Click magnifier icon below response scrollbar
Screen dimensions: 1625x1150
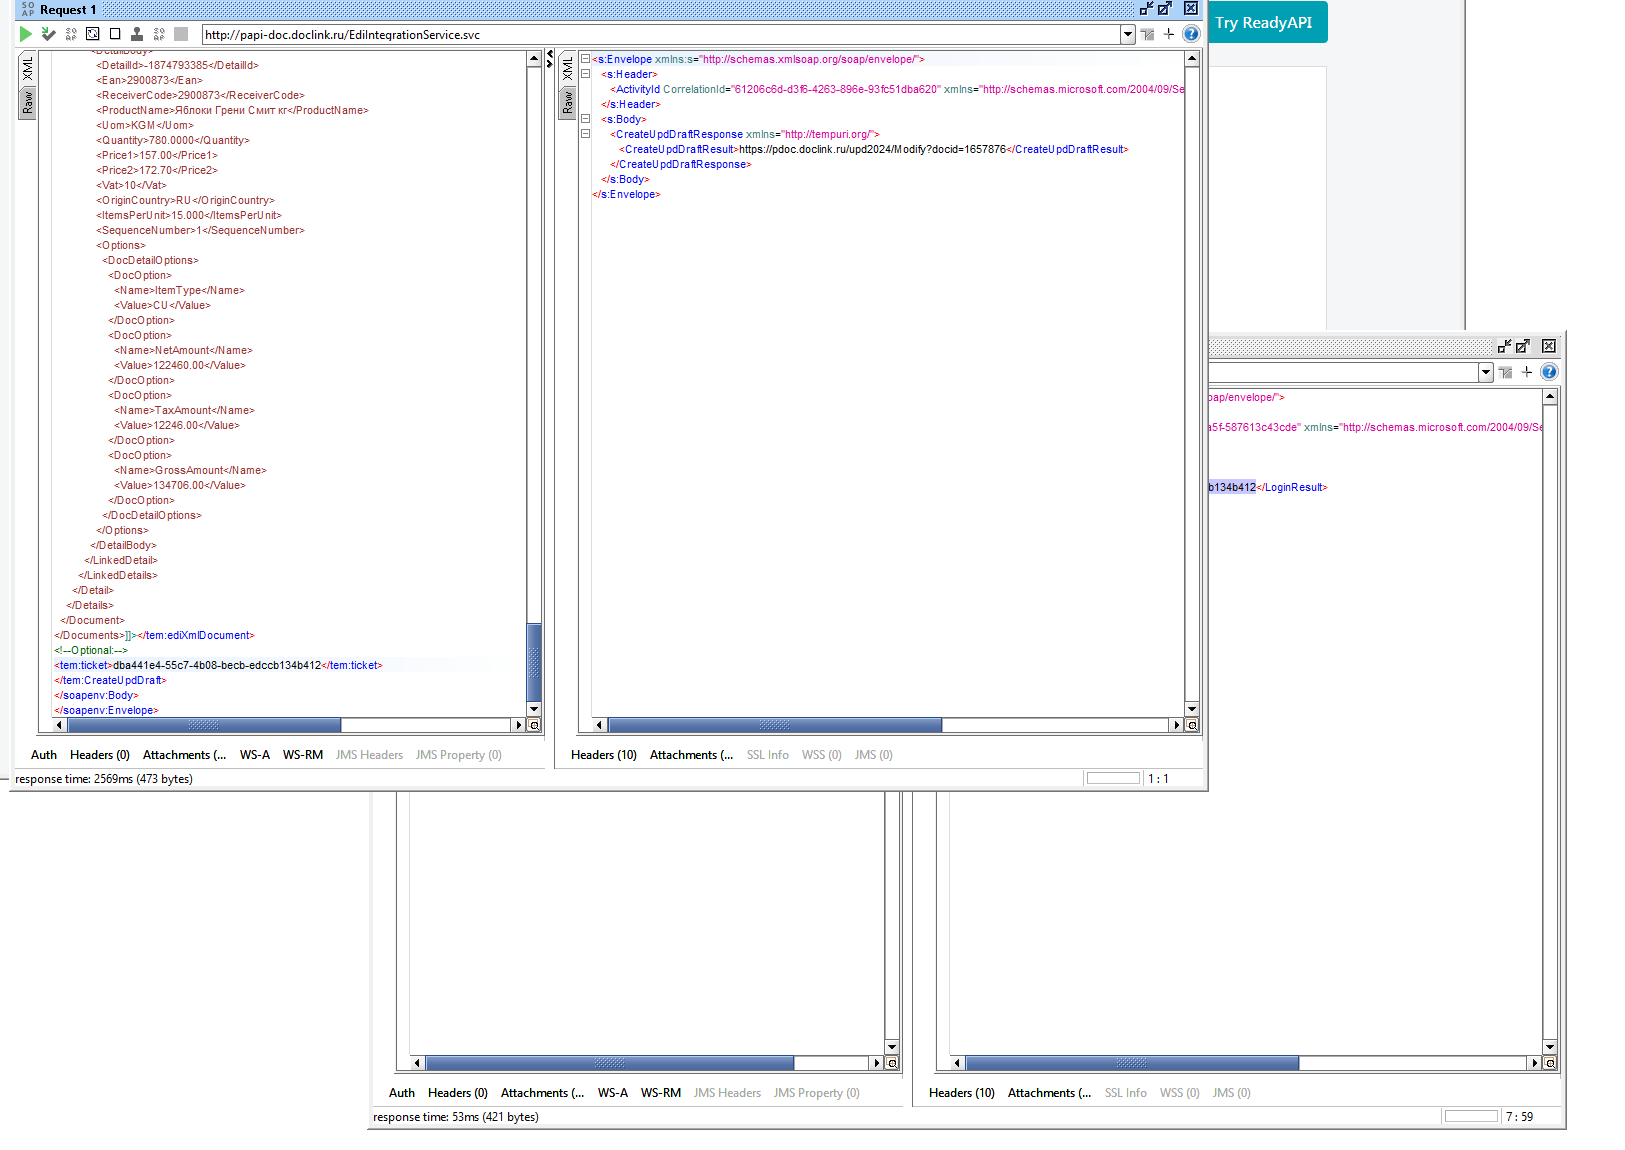(x=1192, y=725)
